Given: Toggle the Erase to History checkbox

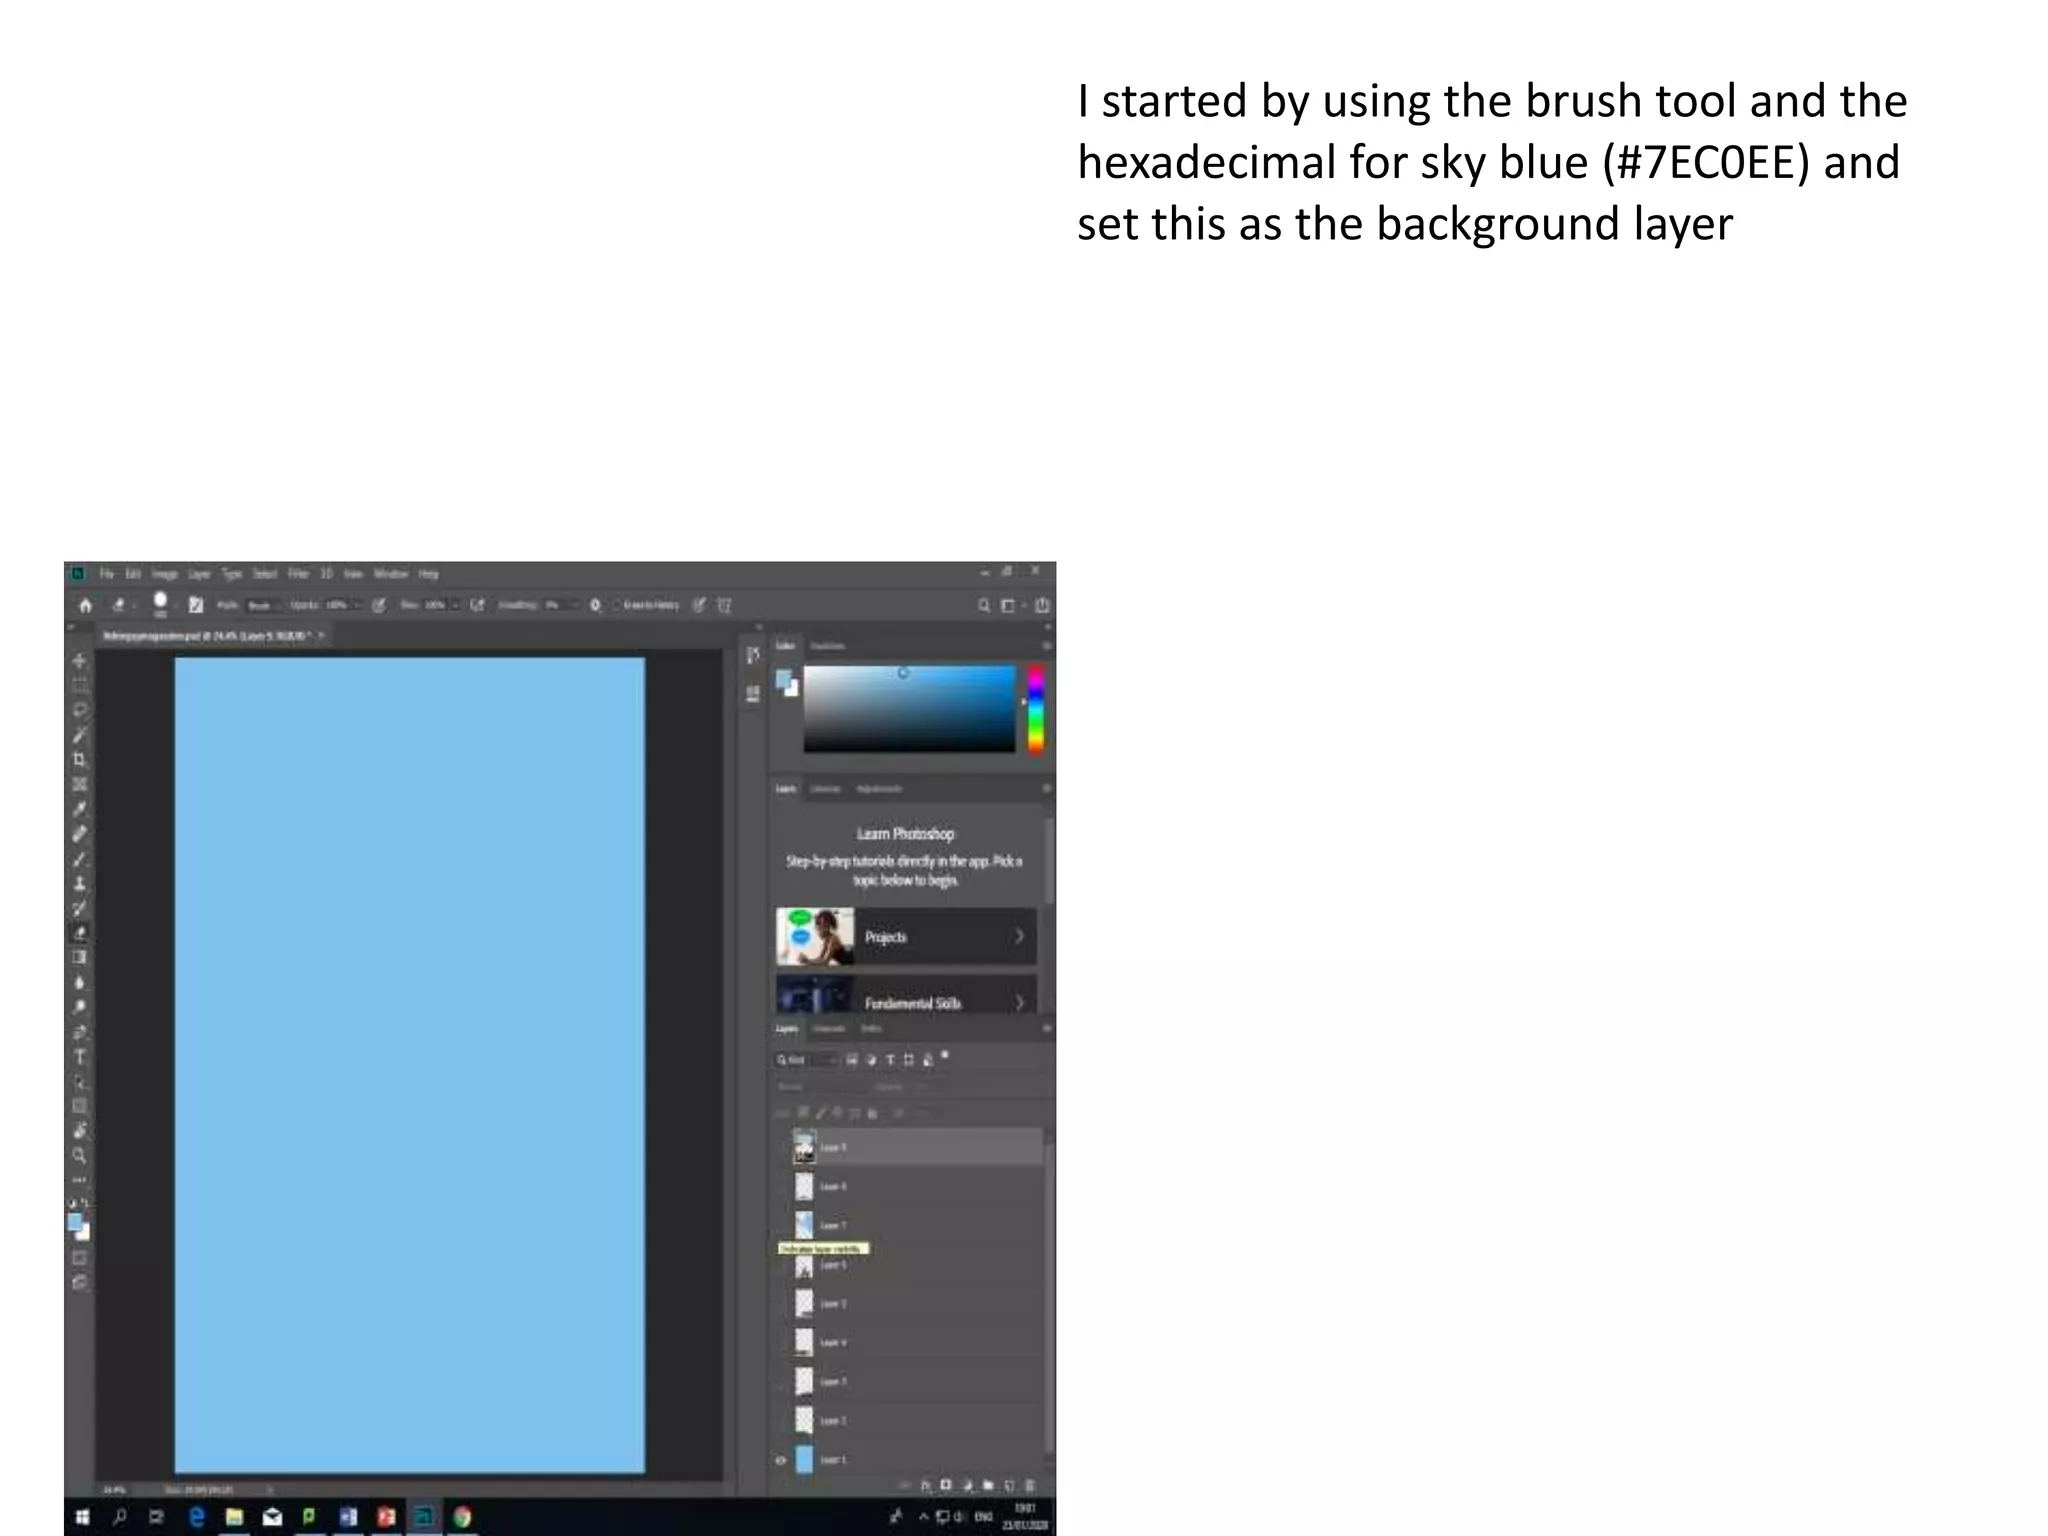Looking at the screenshot, I should click(616, 605).
